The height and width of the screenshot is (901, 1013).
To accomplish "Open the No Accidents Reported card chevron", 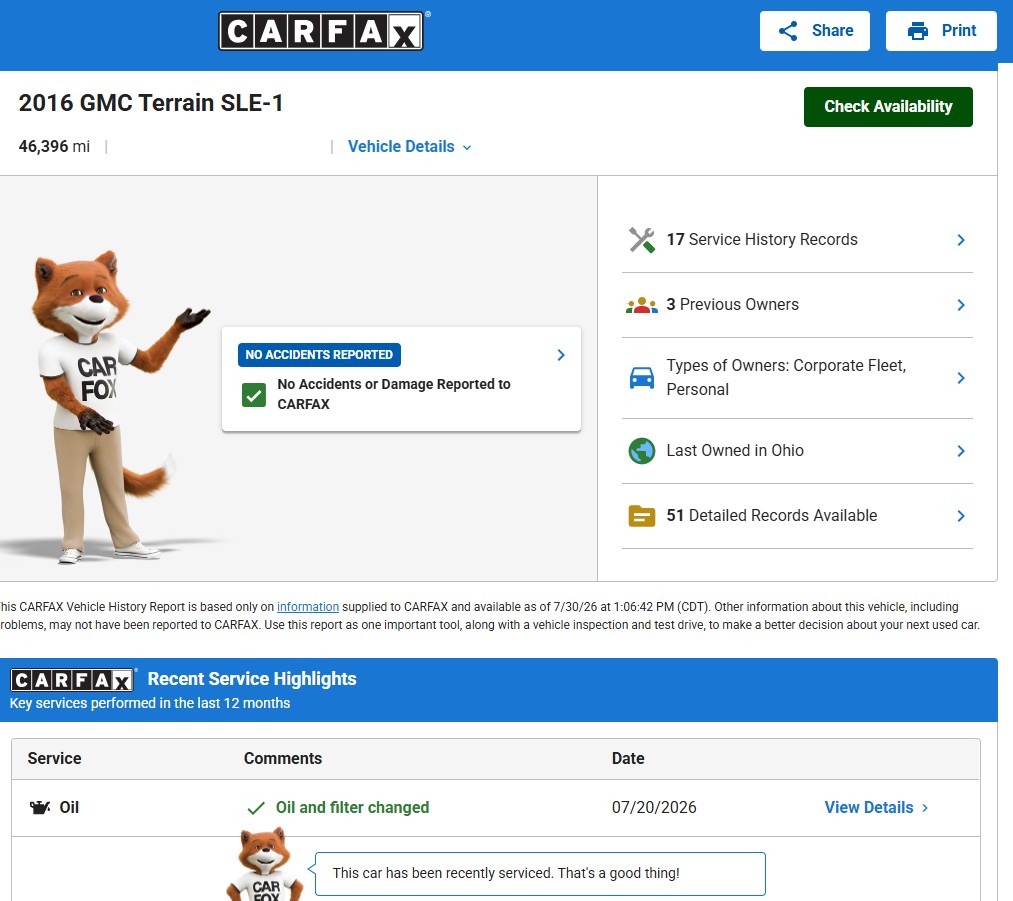I will tap(561, 355).
